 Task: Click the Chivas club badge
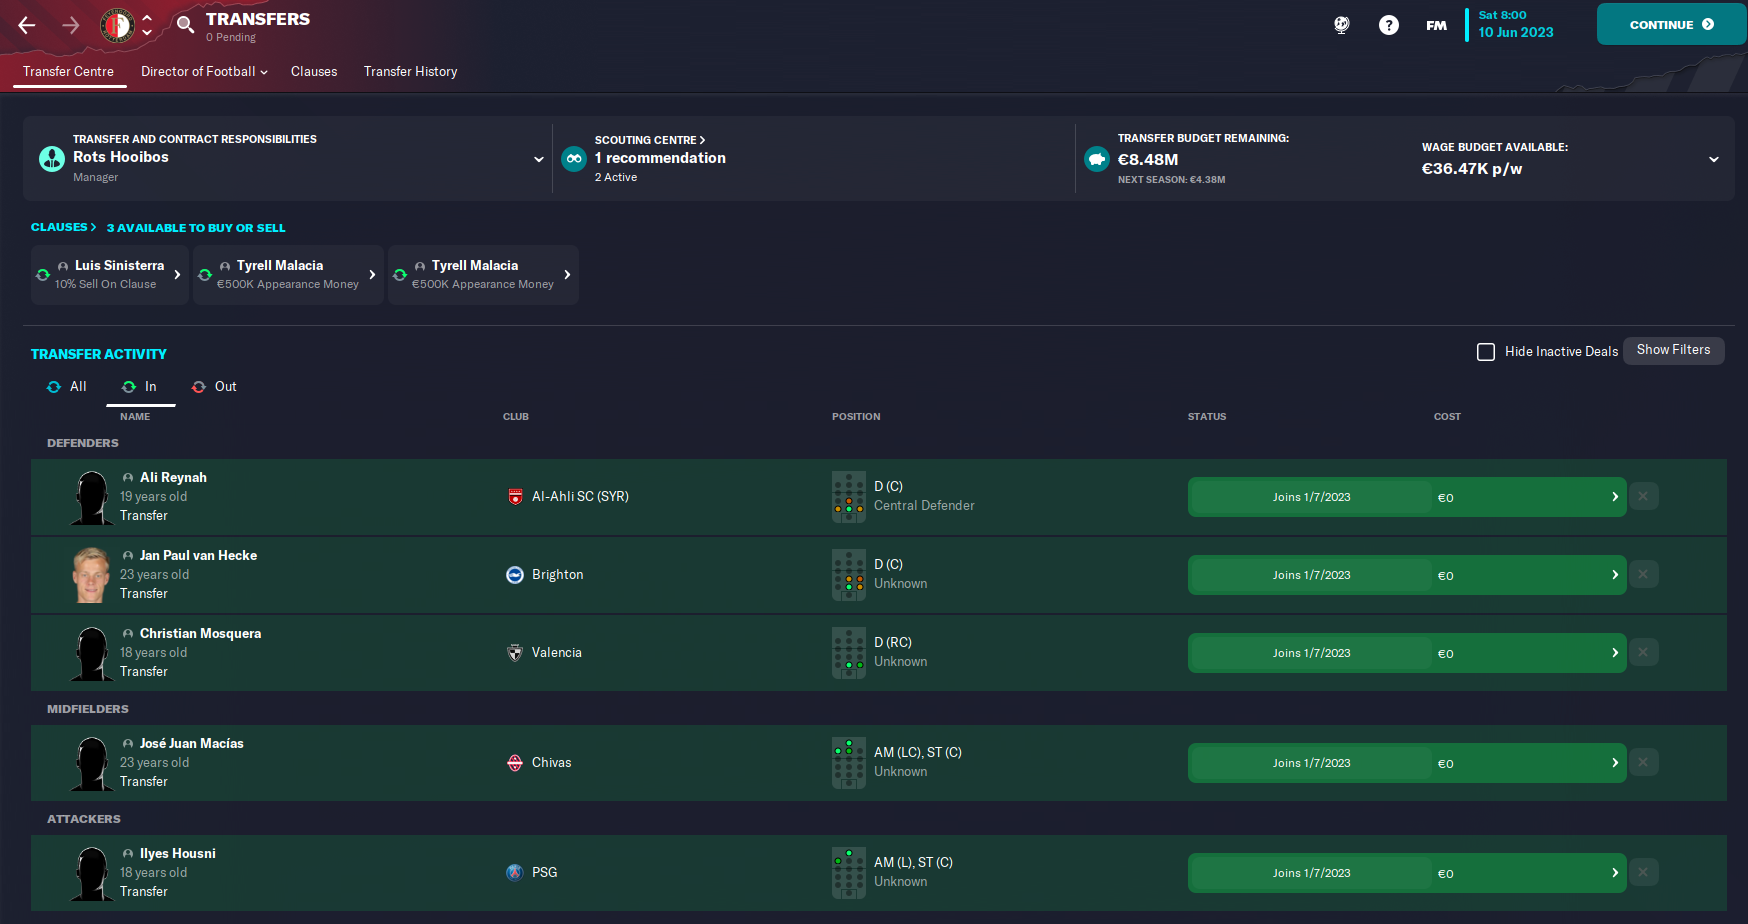click(x=515, y=763)
